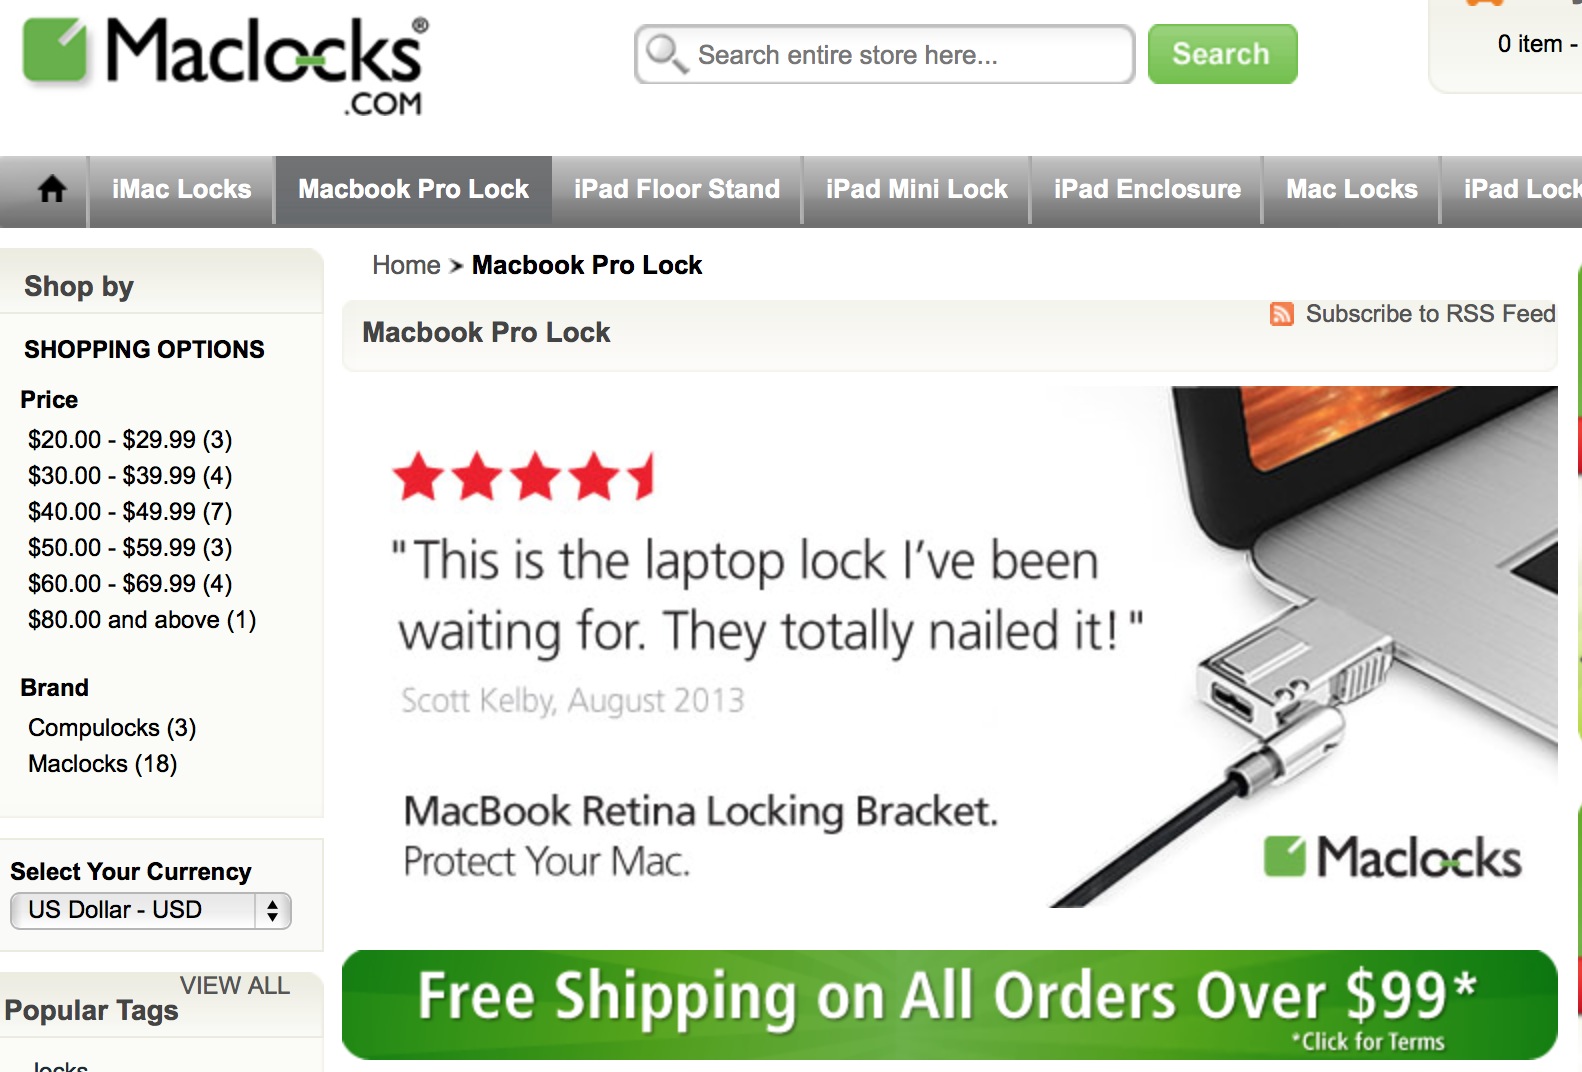Filter by price $40.00 - $49.99
1582x1072 pixels.
[130, 512]
